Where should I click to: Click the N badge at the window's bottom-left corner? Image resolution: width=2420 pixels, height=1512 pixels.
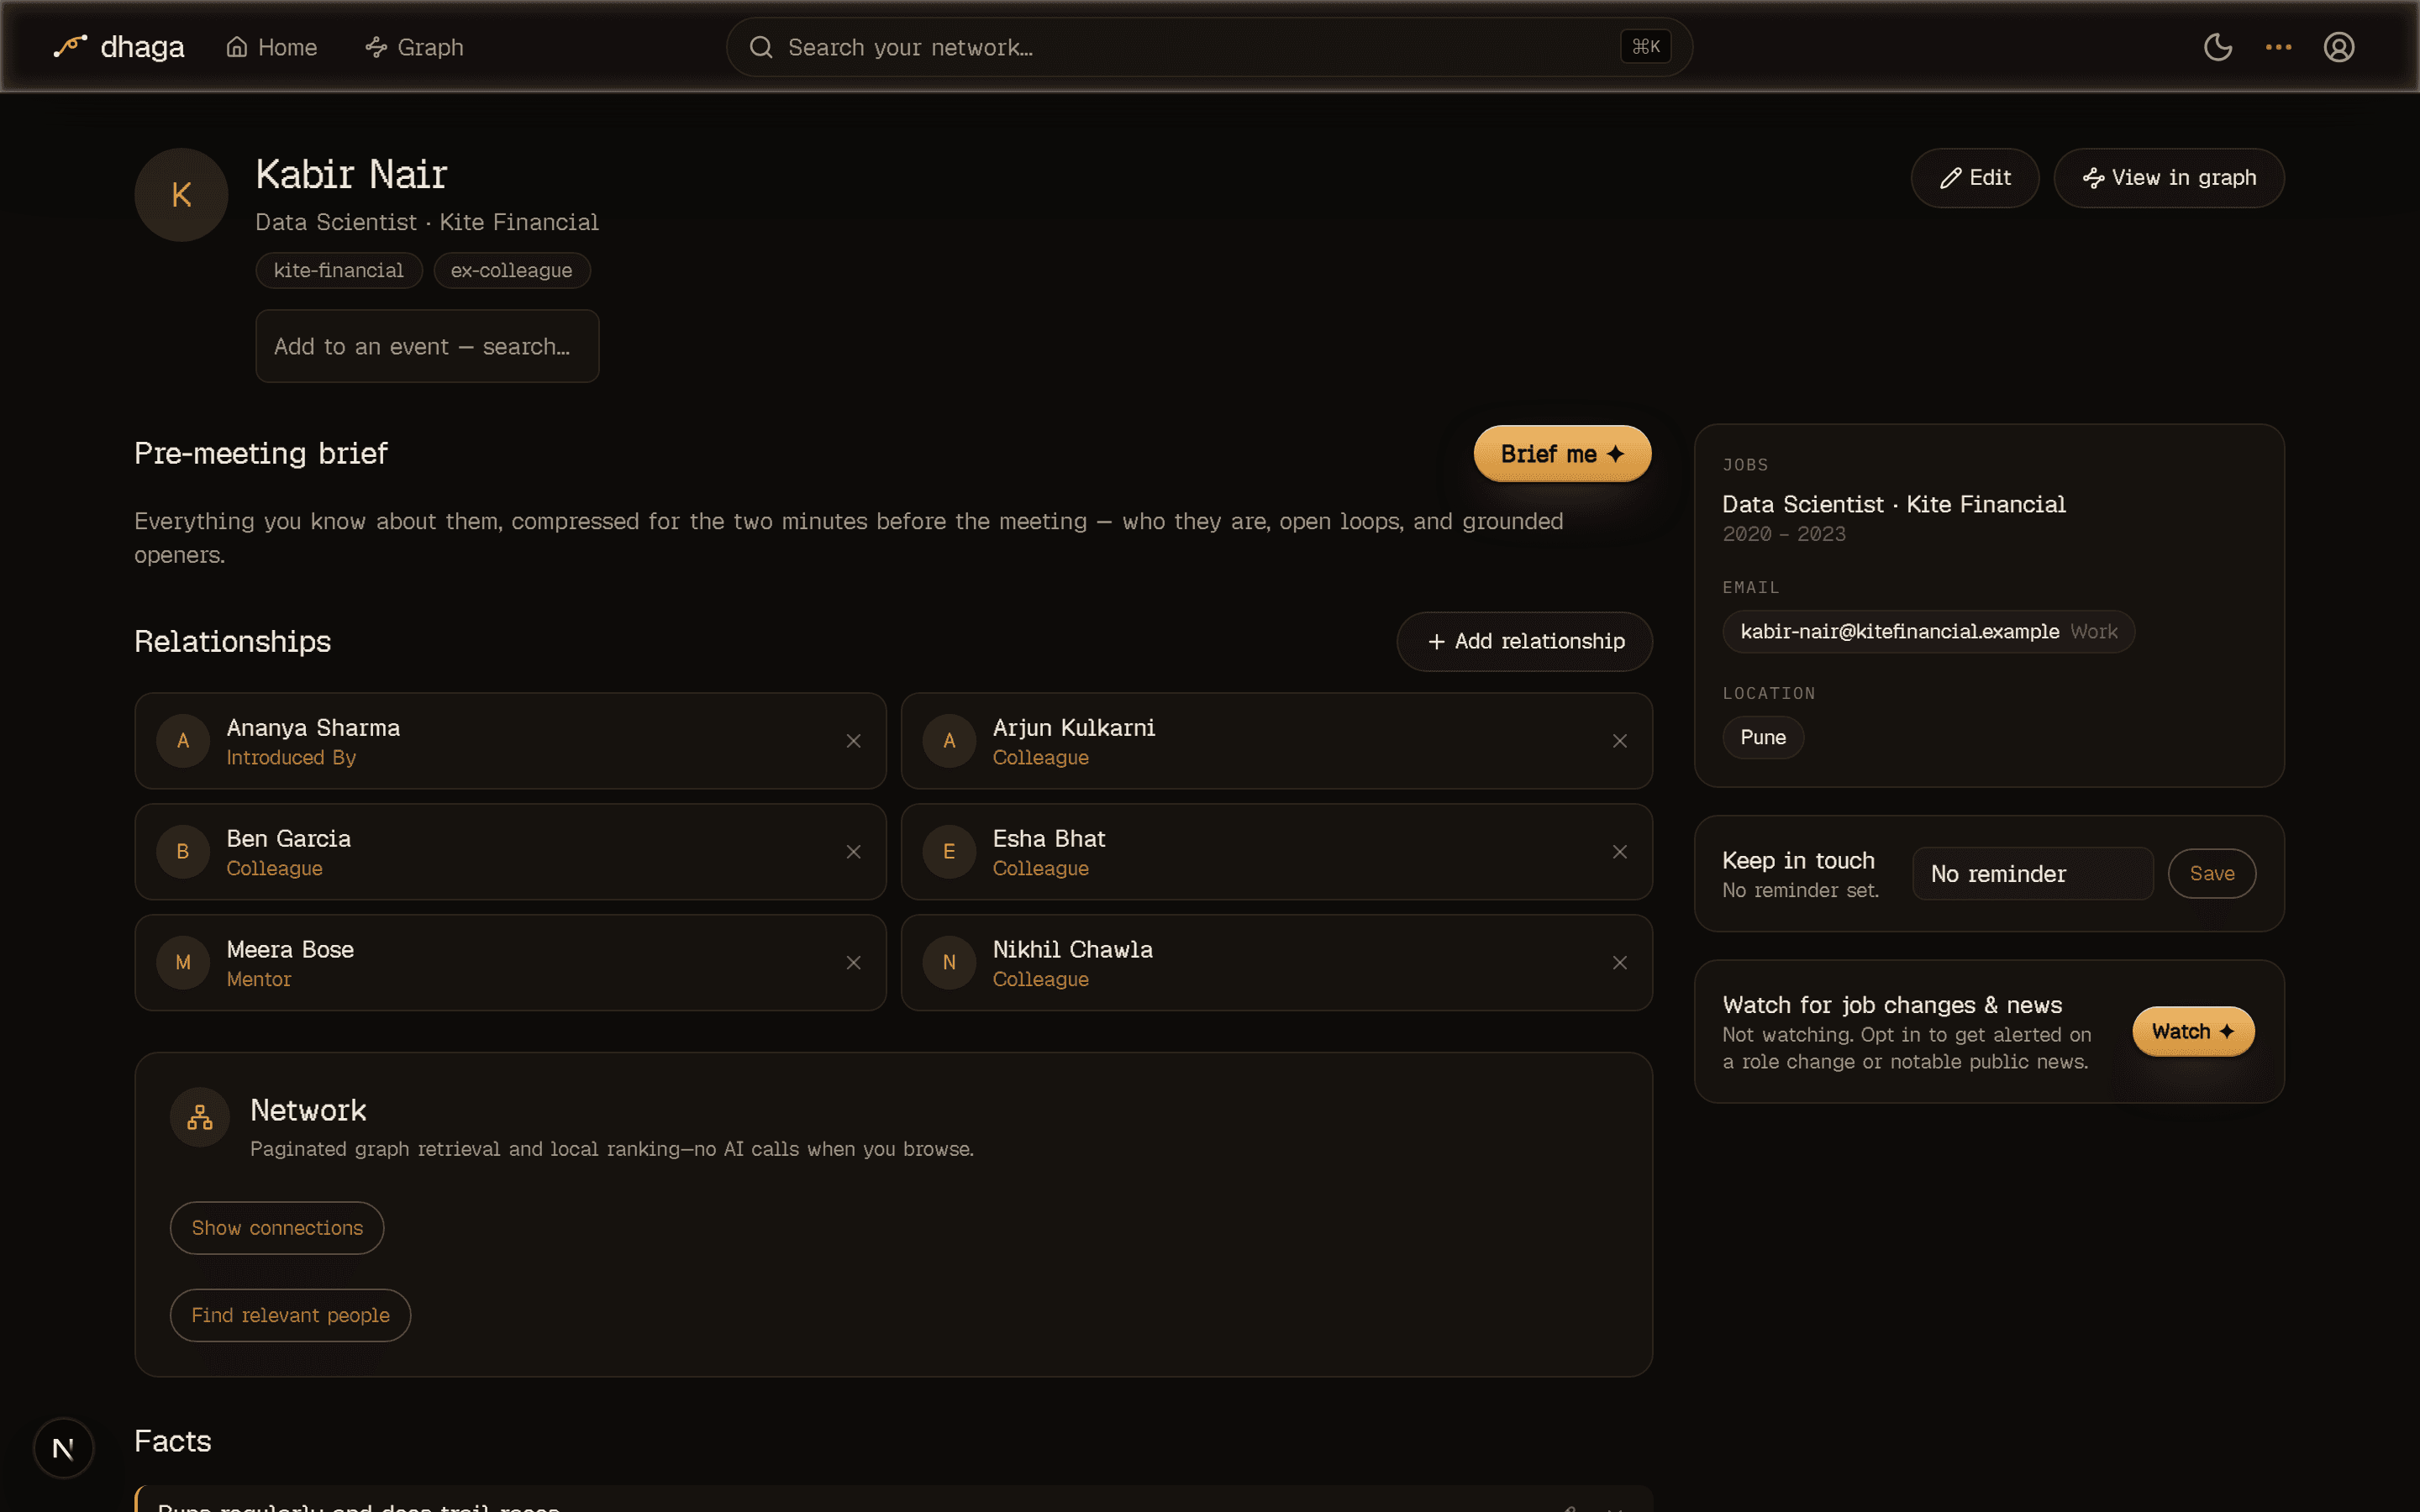(63, 1448)
